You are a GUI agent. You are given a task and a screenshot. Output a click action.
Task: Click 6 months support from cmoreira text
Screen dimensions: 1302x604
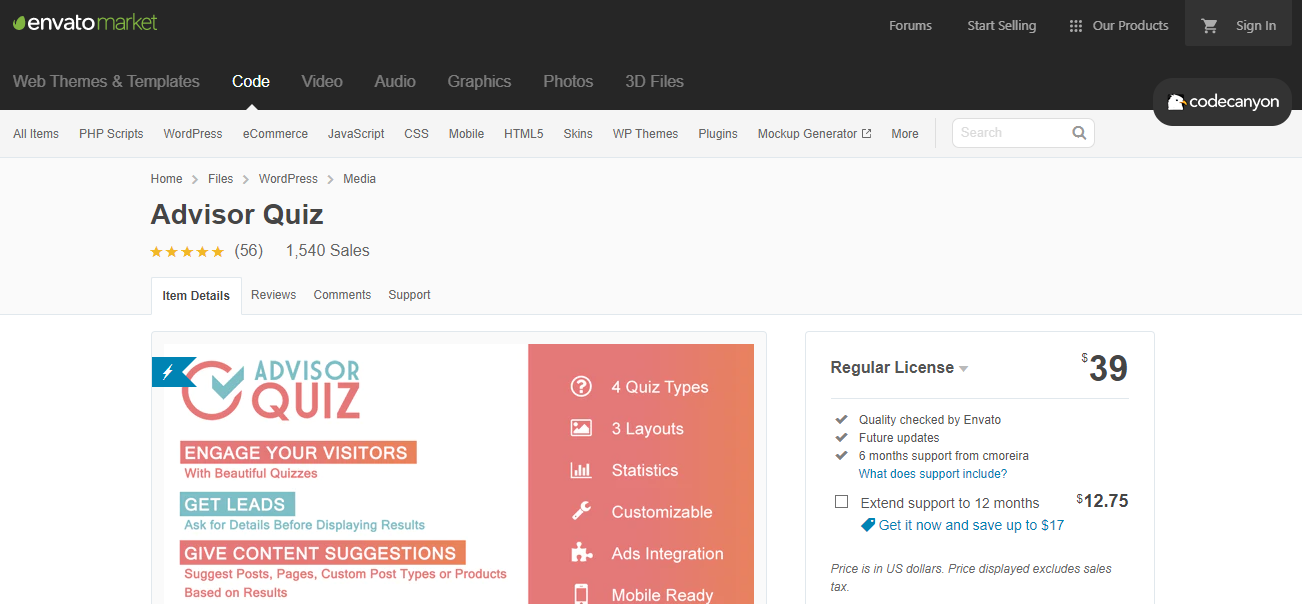pos(943,456)
